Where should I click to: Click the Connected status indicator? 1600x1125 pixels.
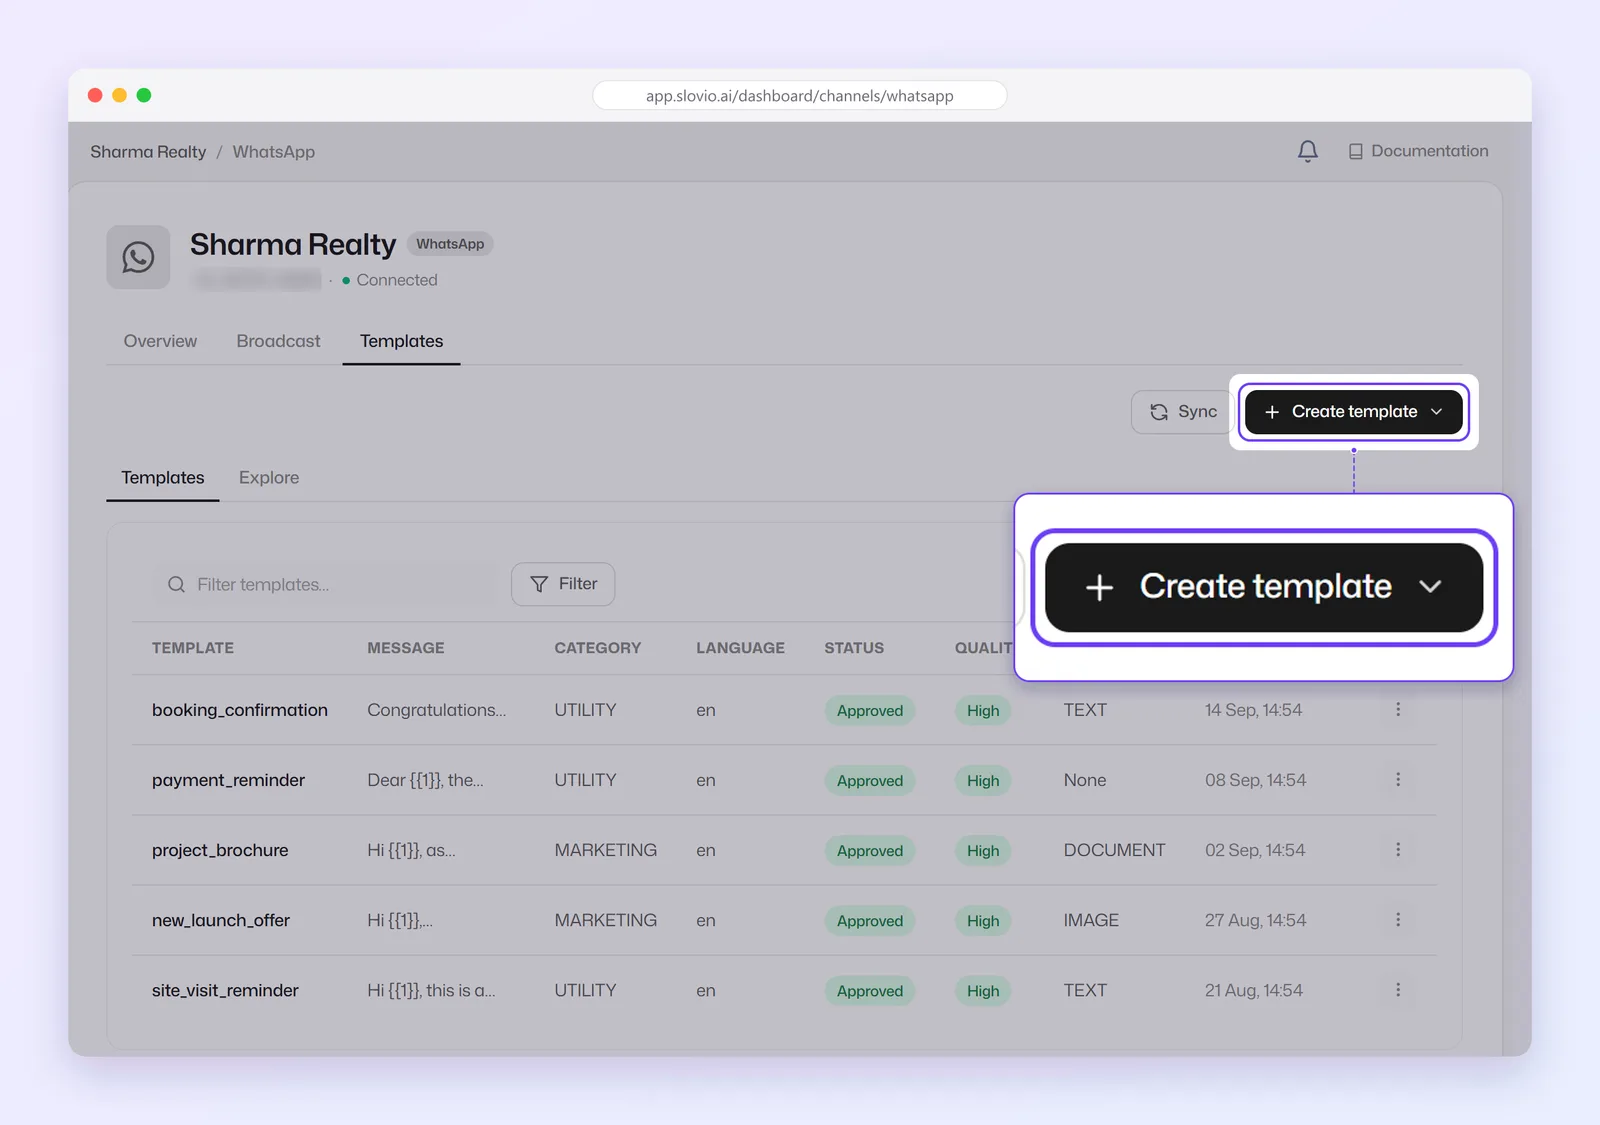coord(390,280)
